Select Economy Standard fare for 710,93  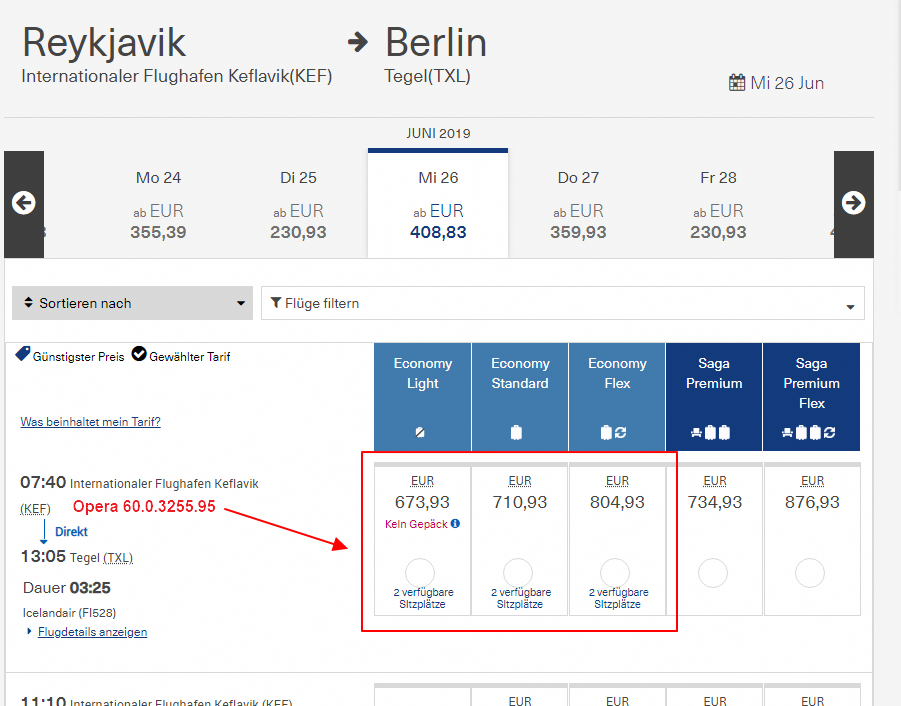coord(518,573)
